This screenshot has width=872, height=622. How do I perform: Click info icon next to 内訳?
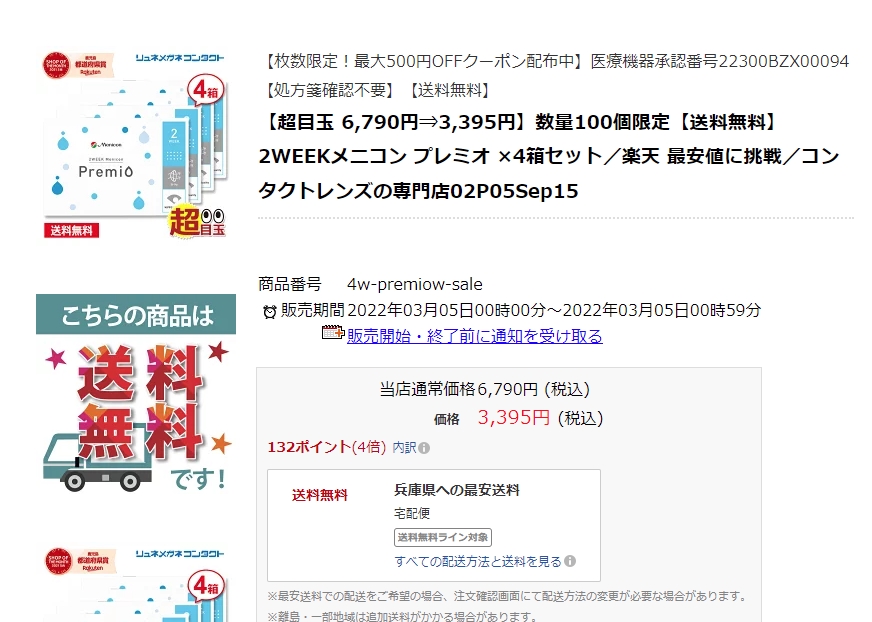point(424,448)
